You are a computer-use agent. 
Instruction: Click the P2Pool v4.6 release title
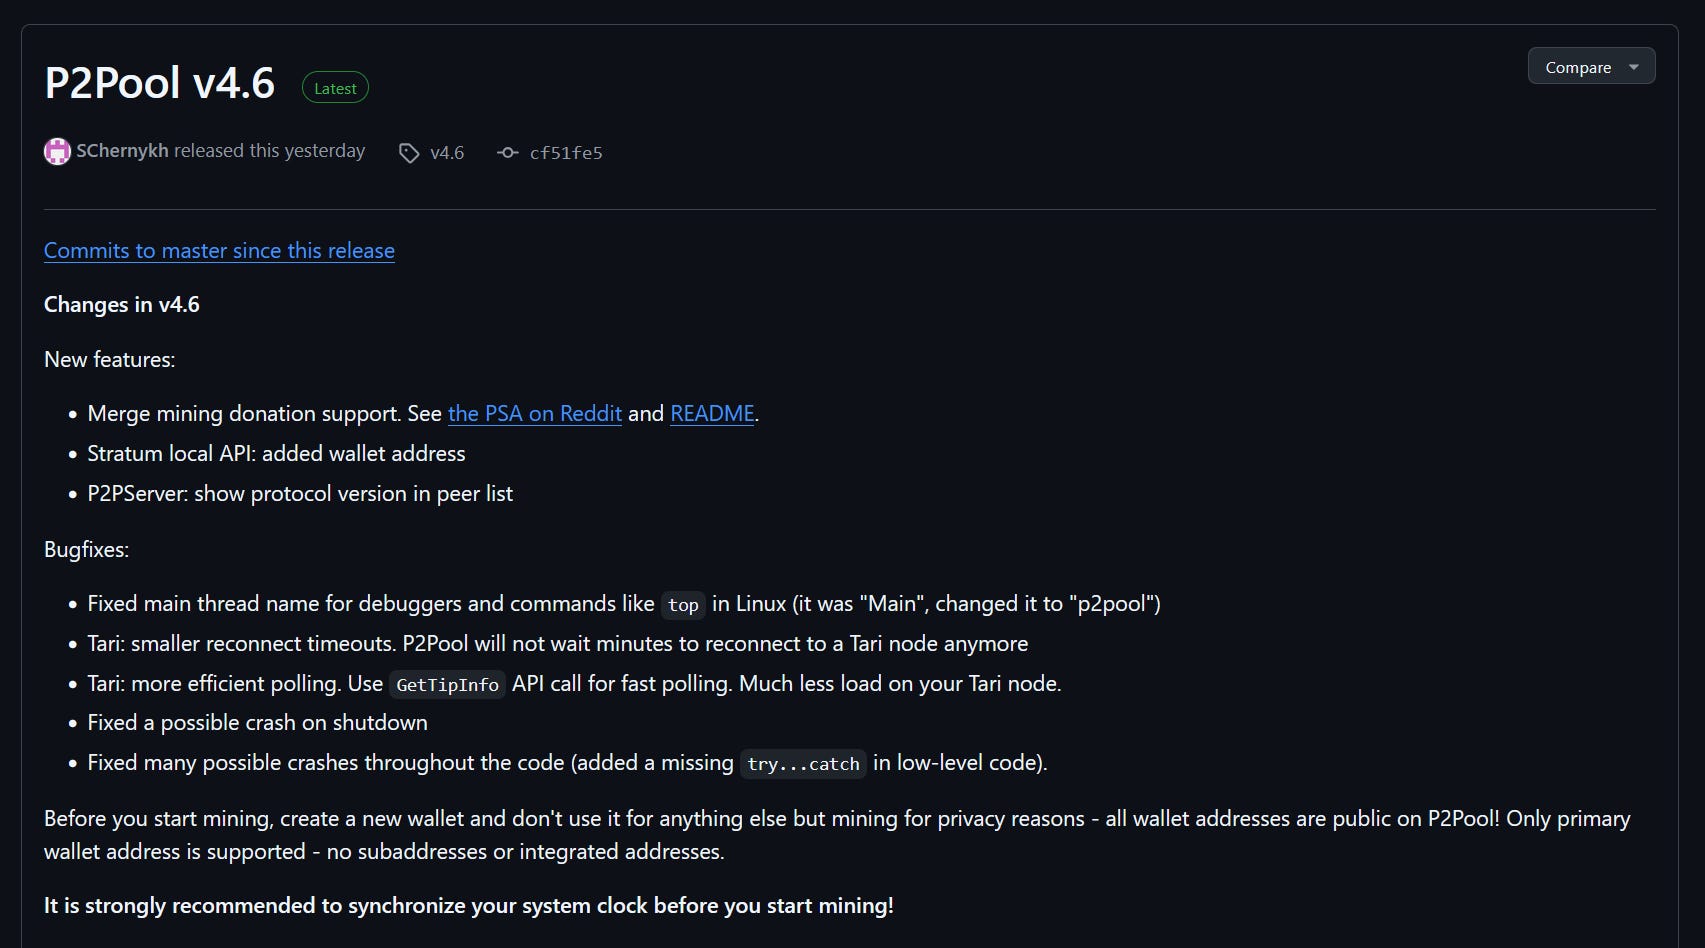coord(159,83)
